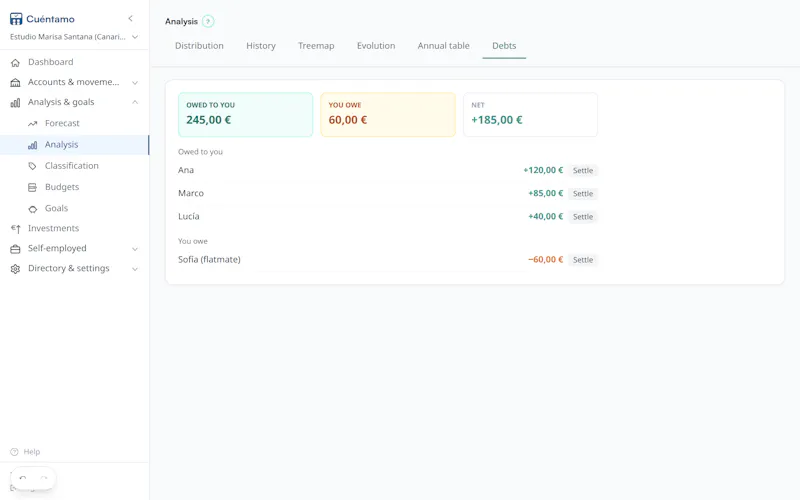Image resolution: width=800 pixels, height=500 pixels.
Task: Settle the debt to Sofia (flatmate)
Action: coord(583,260)
